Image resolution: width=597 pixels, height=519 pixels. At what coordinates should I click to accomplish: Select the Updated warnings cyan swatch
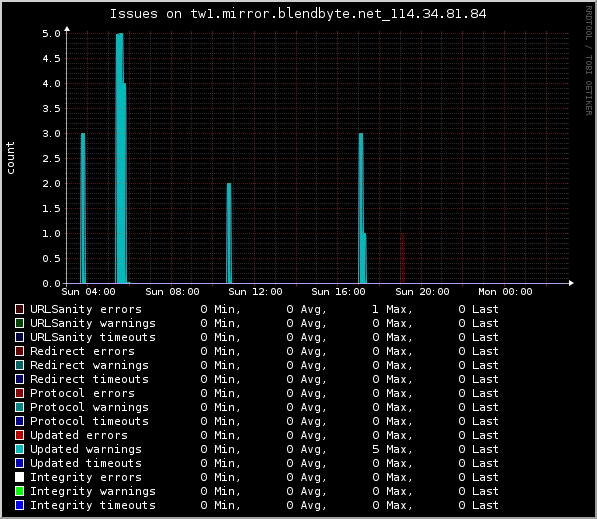point(19,449)
